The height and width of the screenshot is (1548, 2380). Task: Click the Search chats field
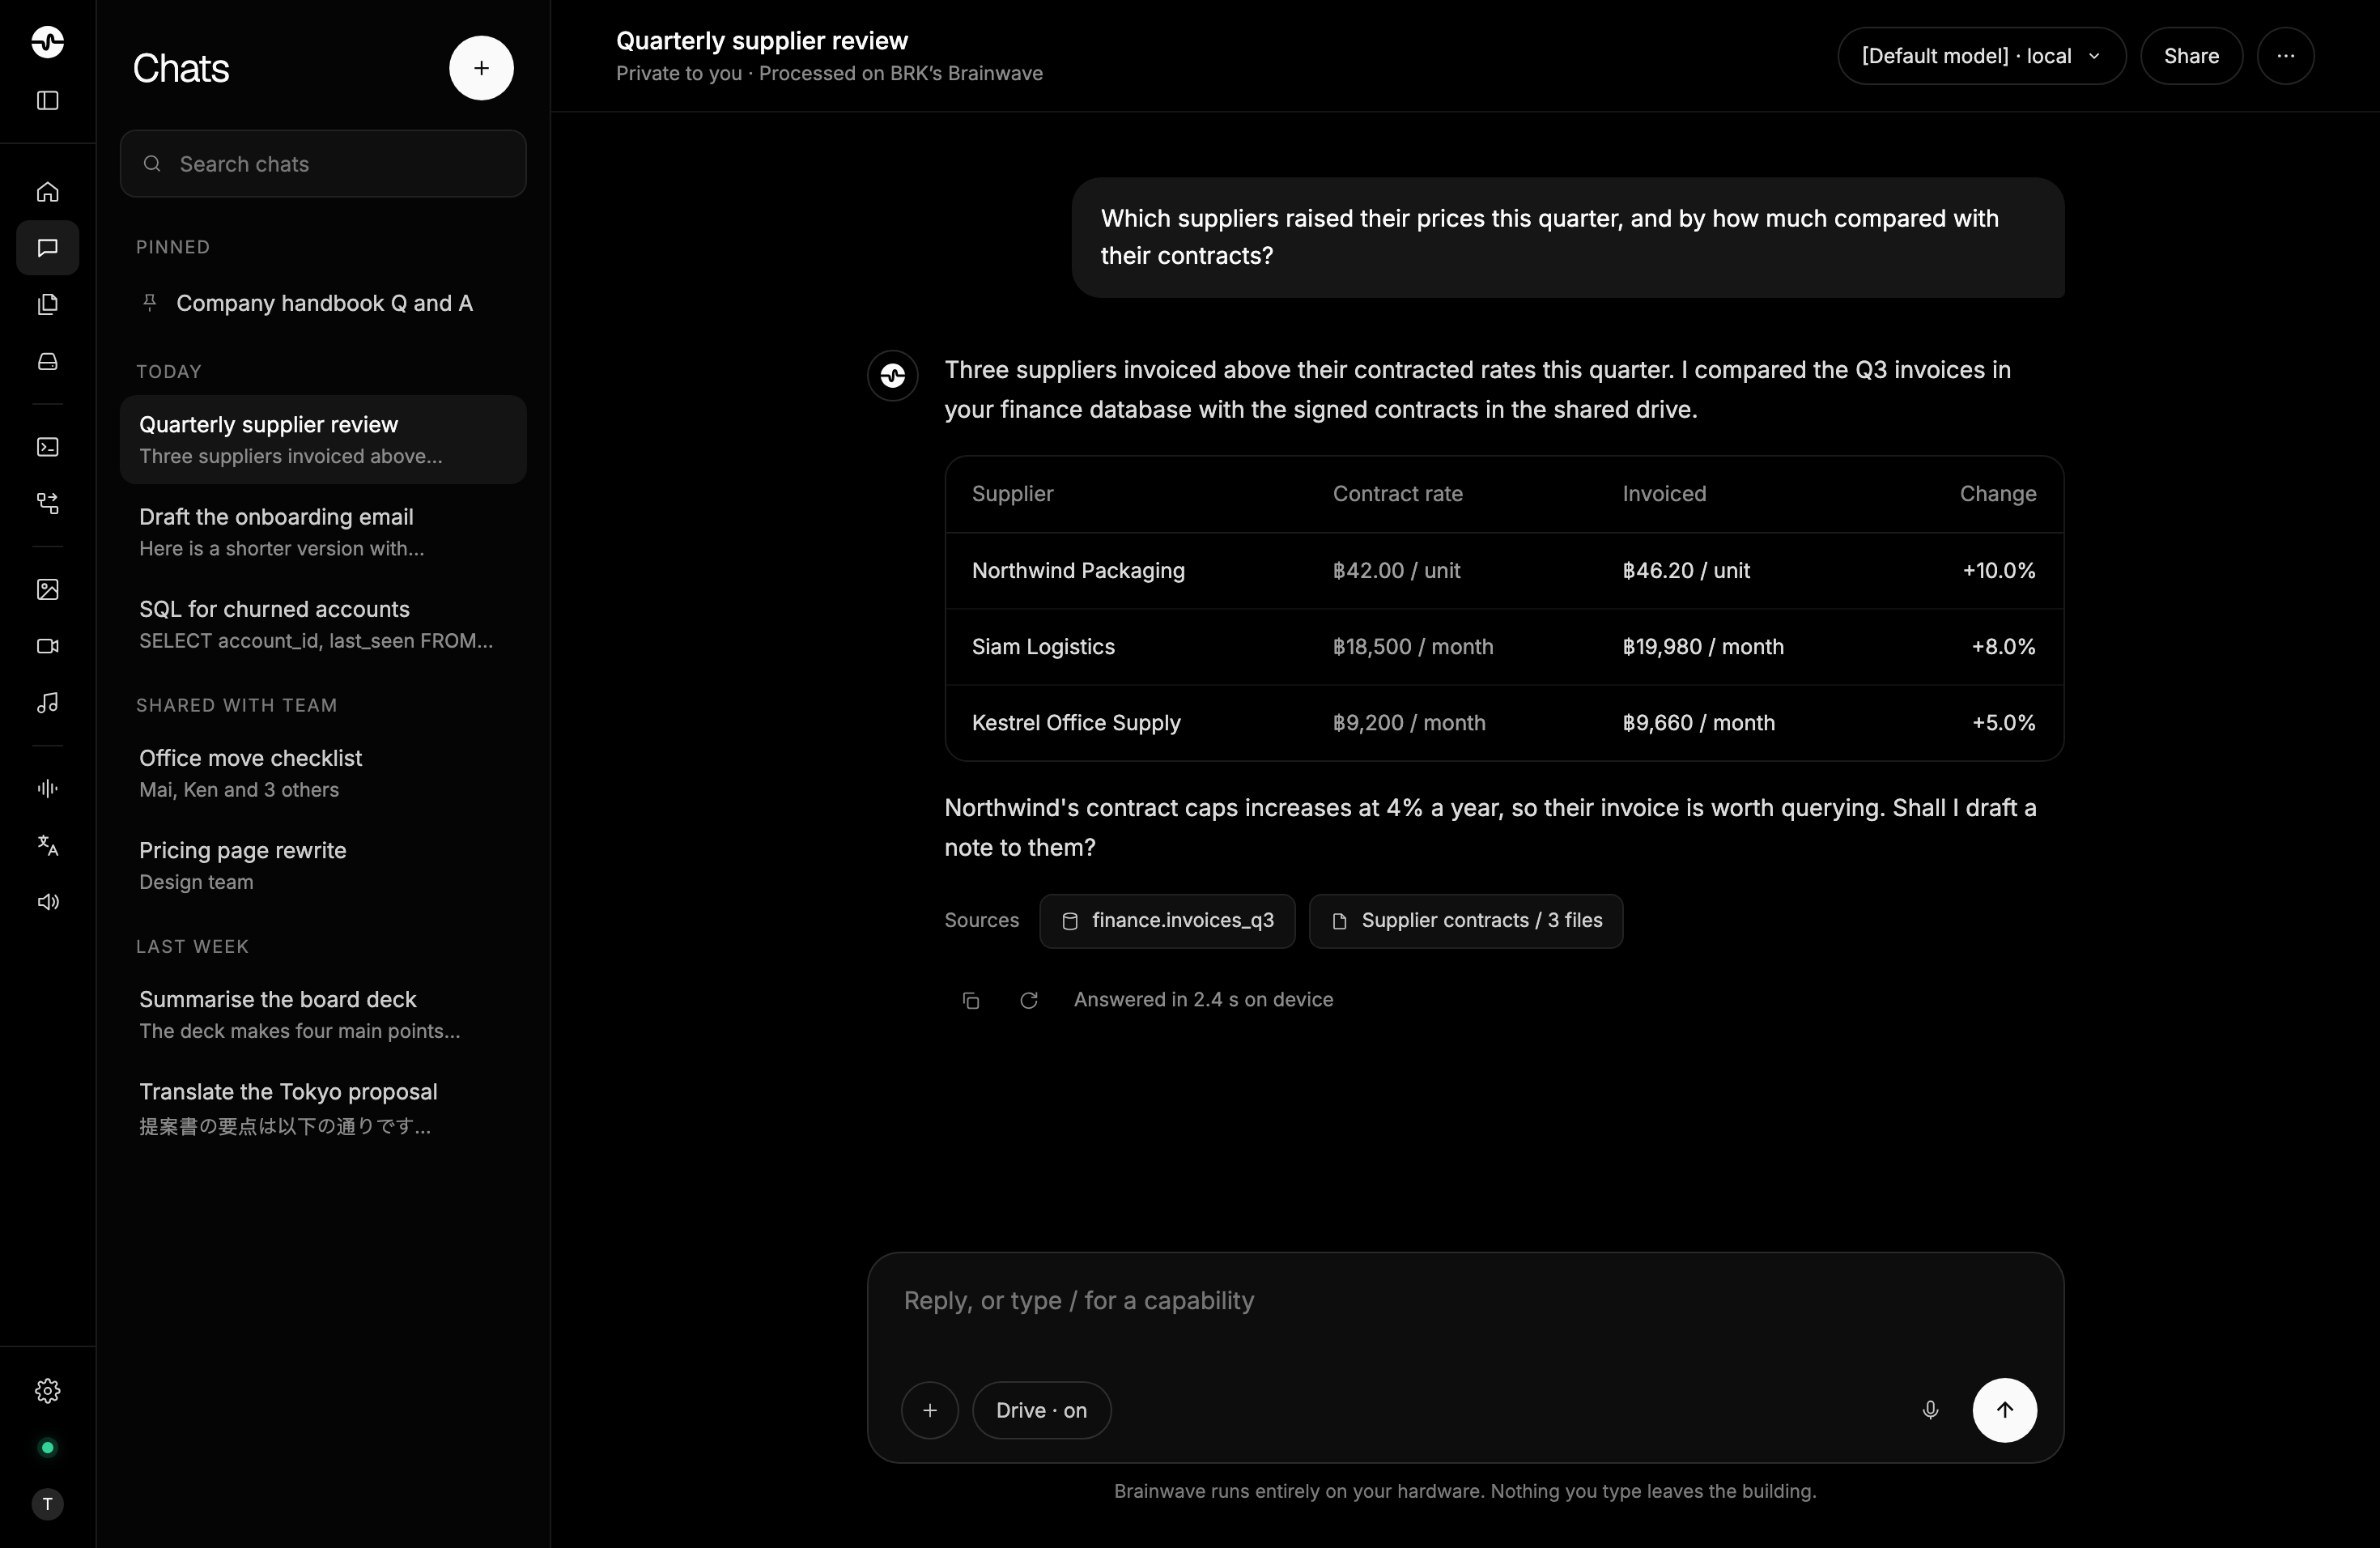click(323, 164)
